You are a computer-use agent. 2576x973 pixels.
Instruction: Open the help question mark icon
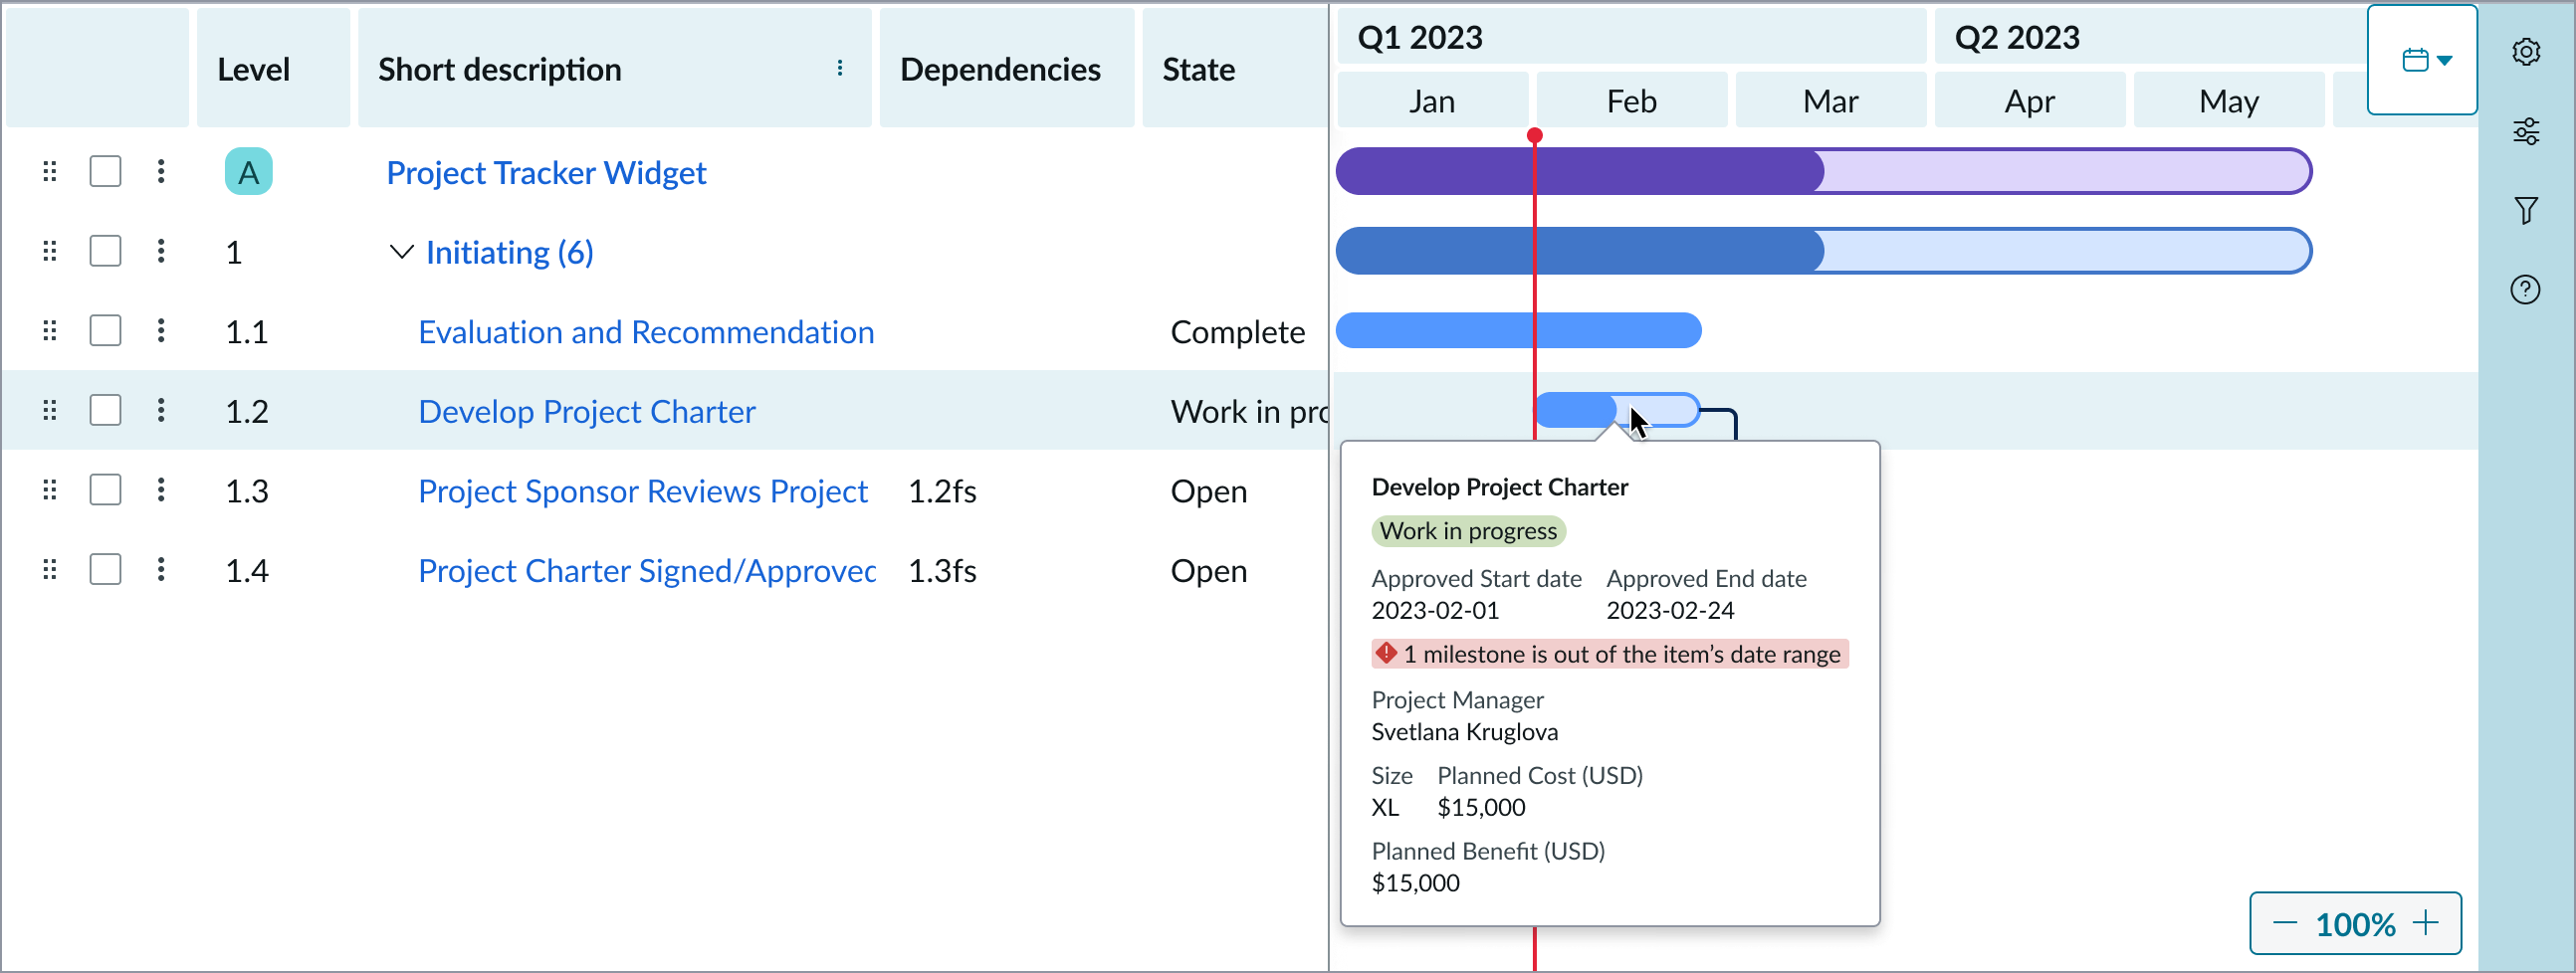2526,290
